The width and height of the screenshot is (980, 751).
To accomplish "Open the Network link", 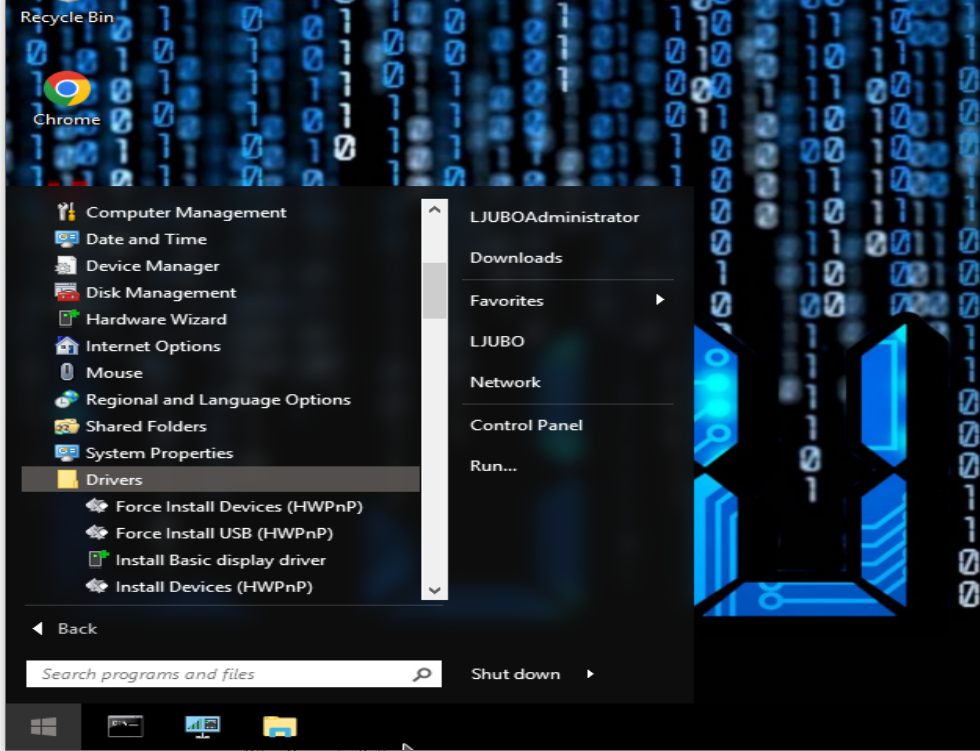I will click(x=505, y=382).
